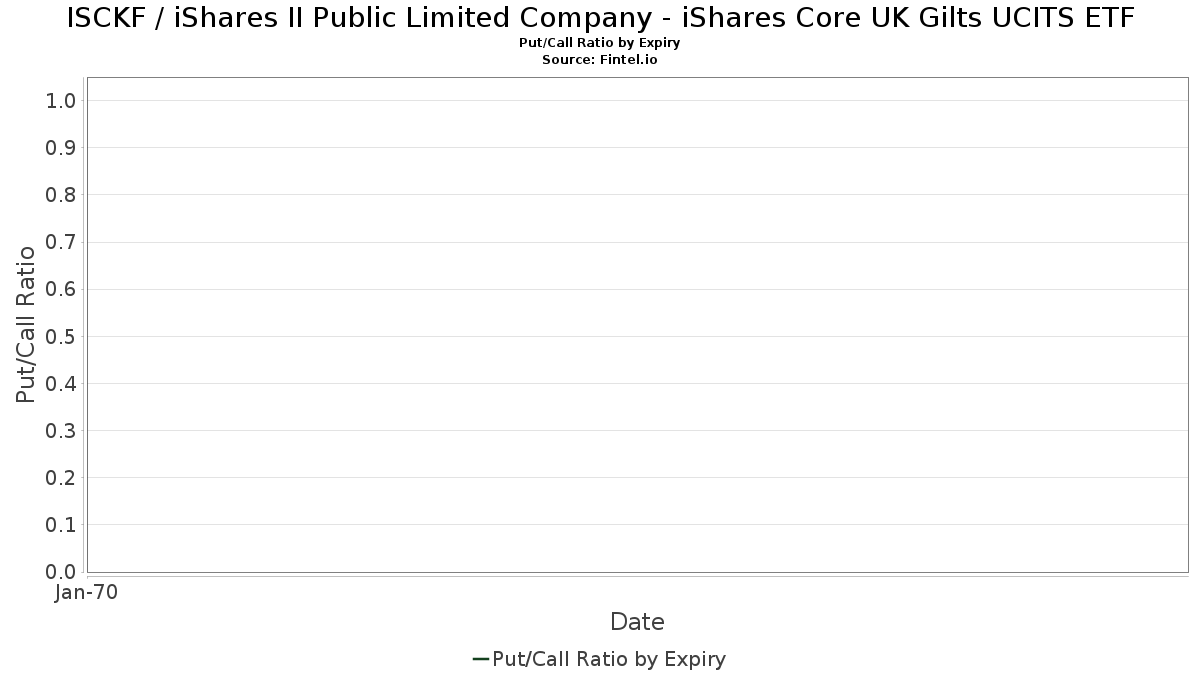The width and height of the screenshot is (1200, 675).
Task: Click the 0.5 y-axis tick label
Action: (61, 336)
